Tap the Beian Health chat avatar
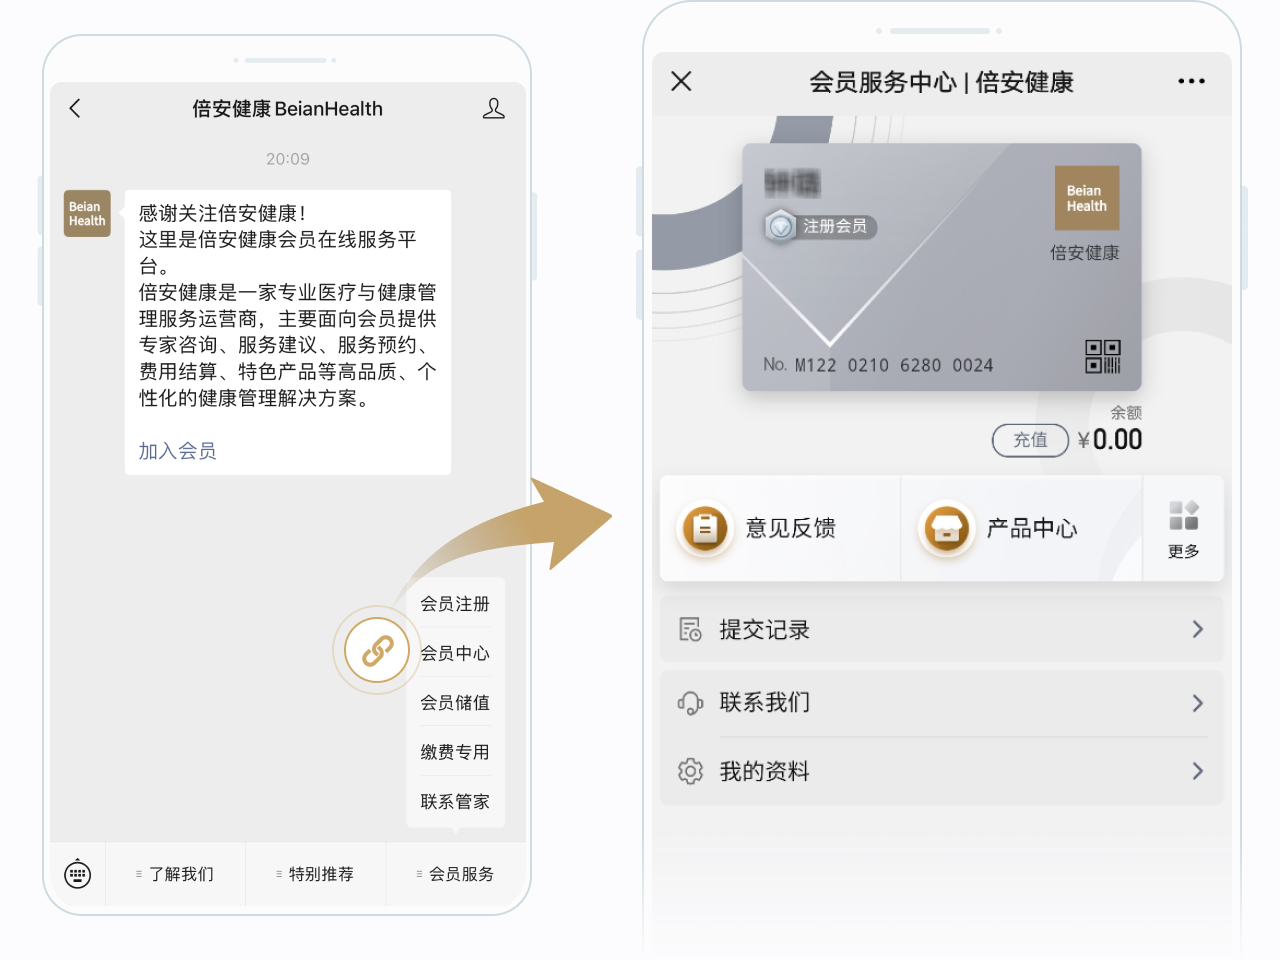This screenshot has width=1280, height=960. (x=87, y=214)
